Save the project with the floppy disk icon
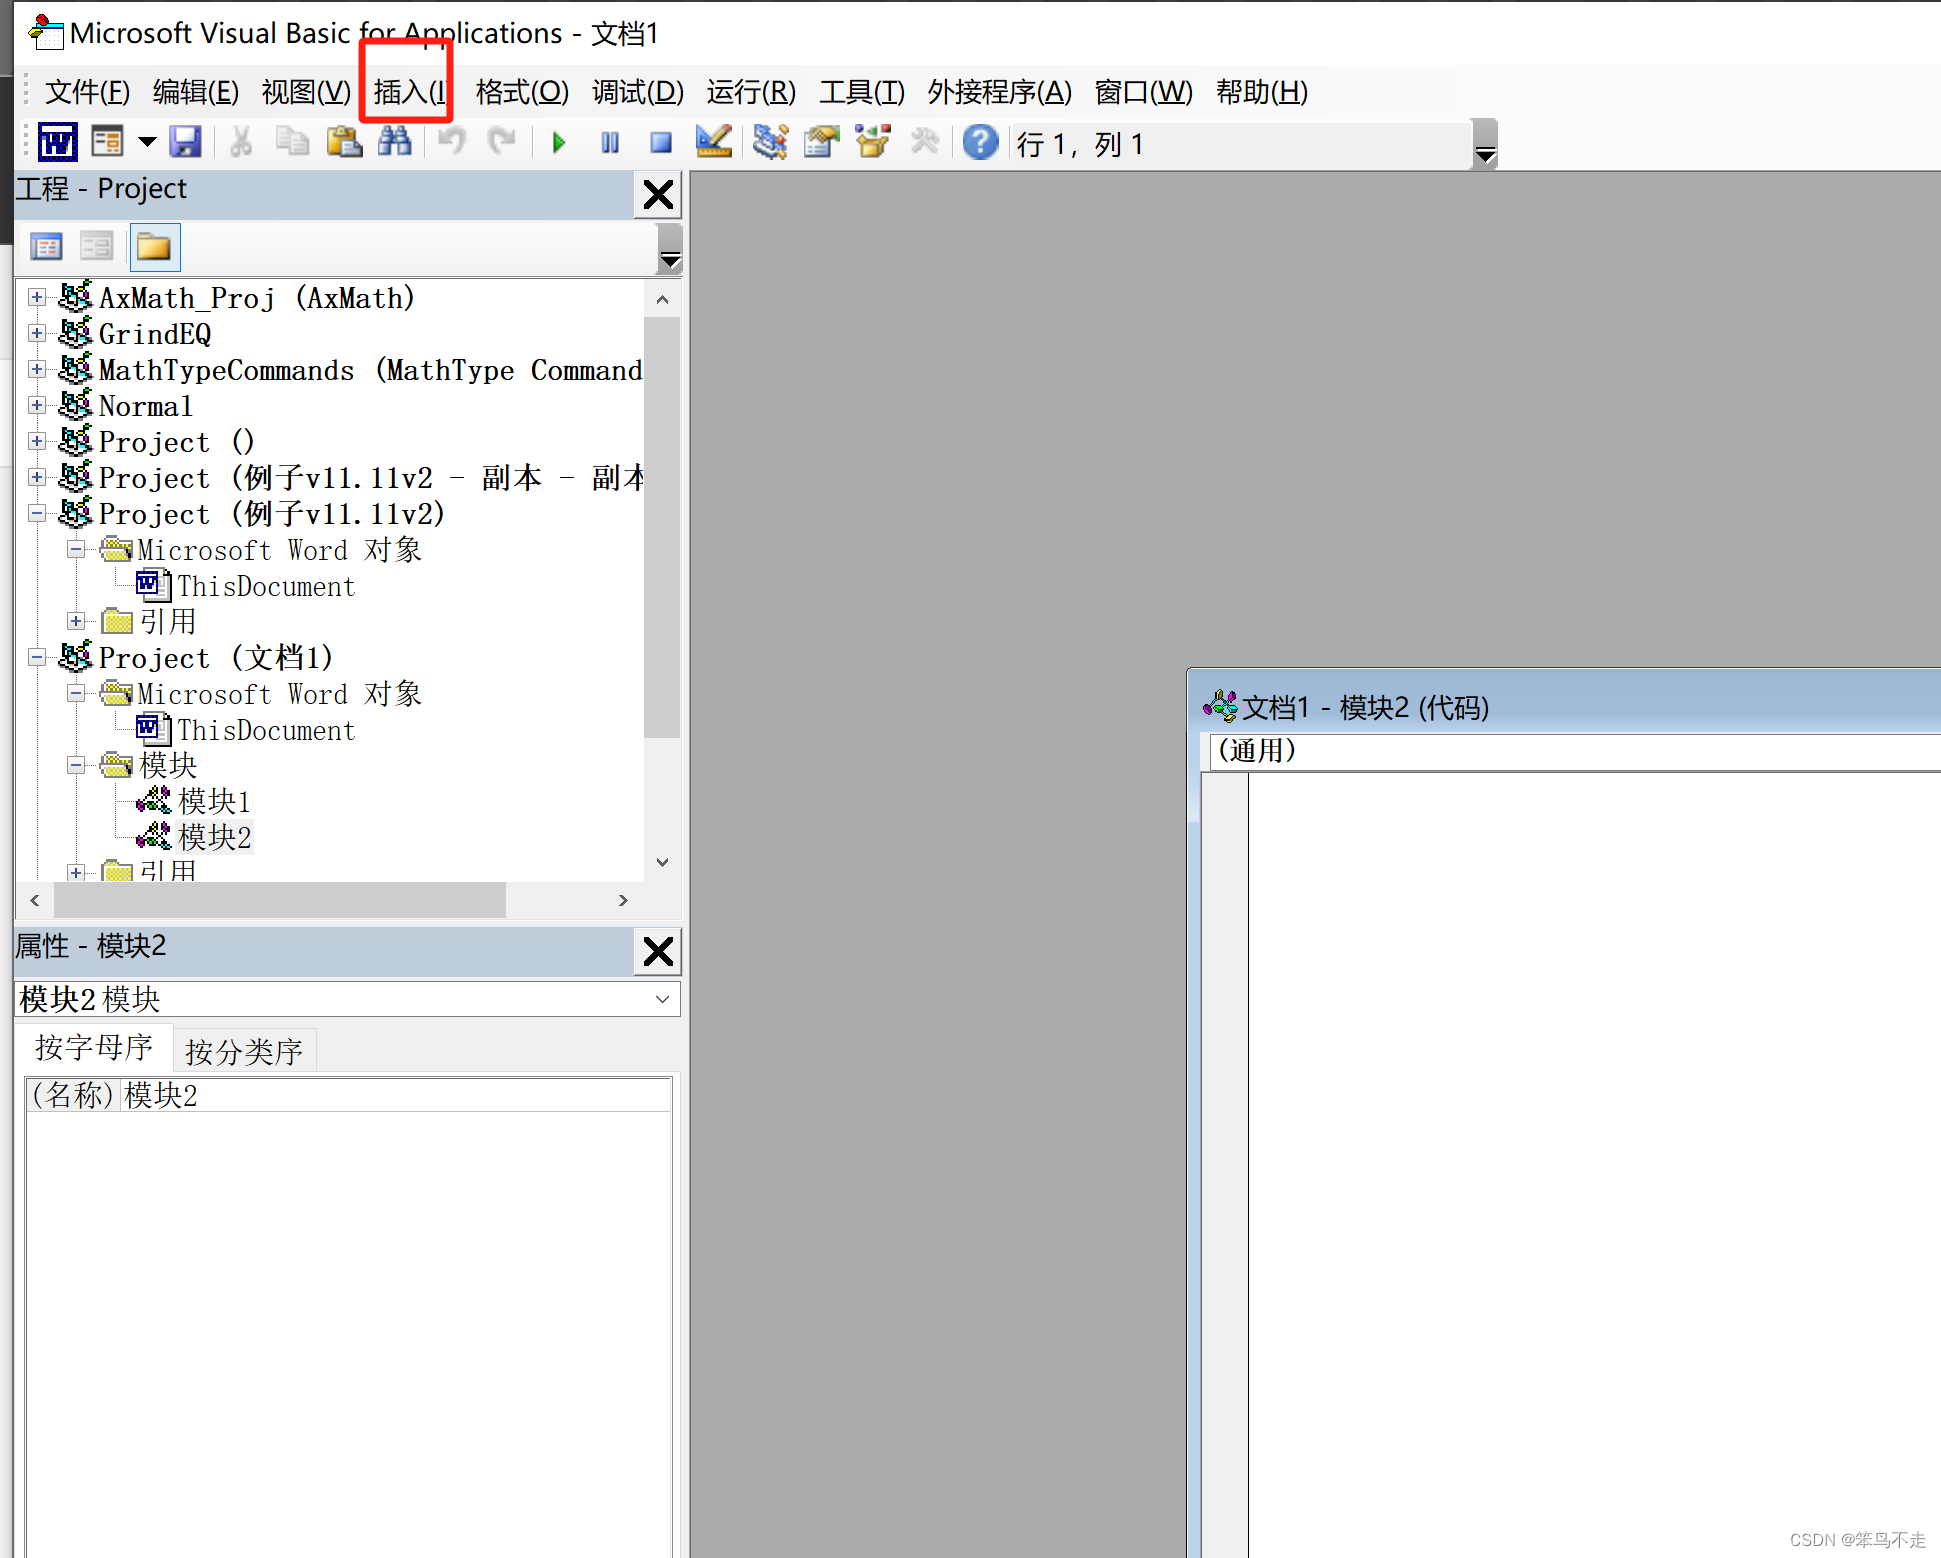The width and height of the screenshot is (1941, 1558). [x=185, y=142]
